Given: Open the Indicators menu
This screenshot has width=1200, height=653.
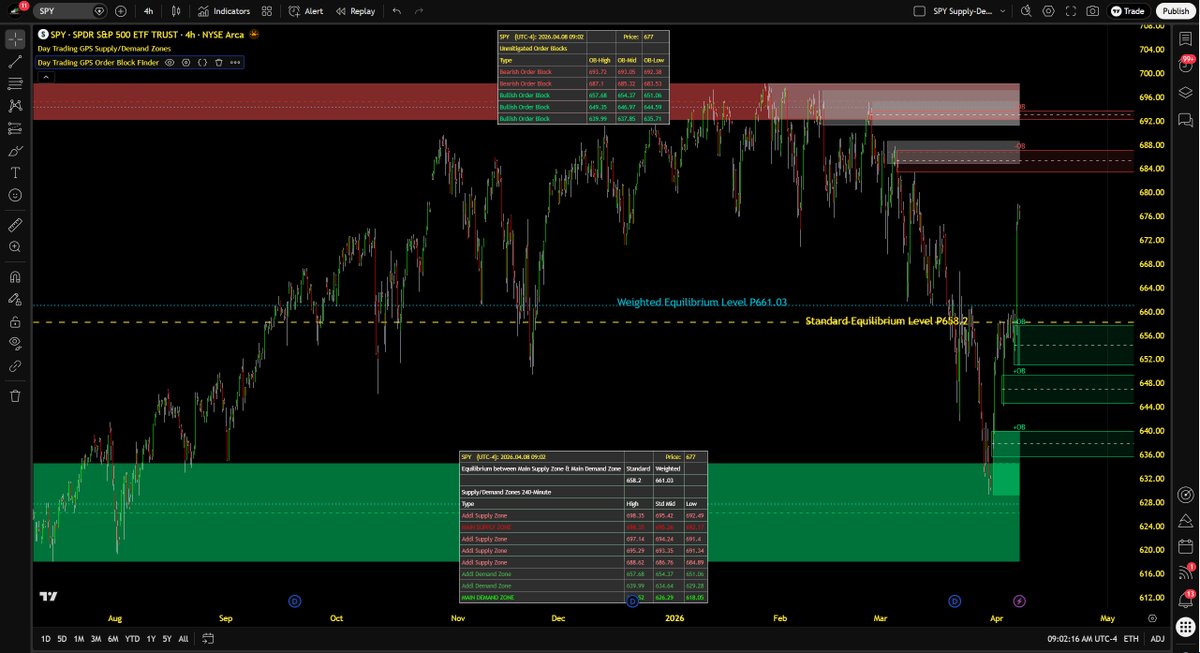Looking at the screenshot, I should click(228, 11).
